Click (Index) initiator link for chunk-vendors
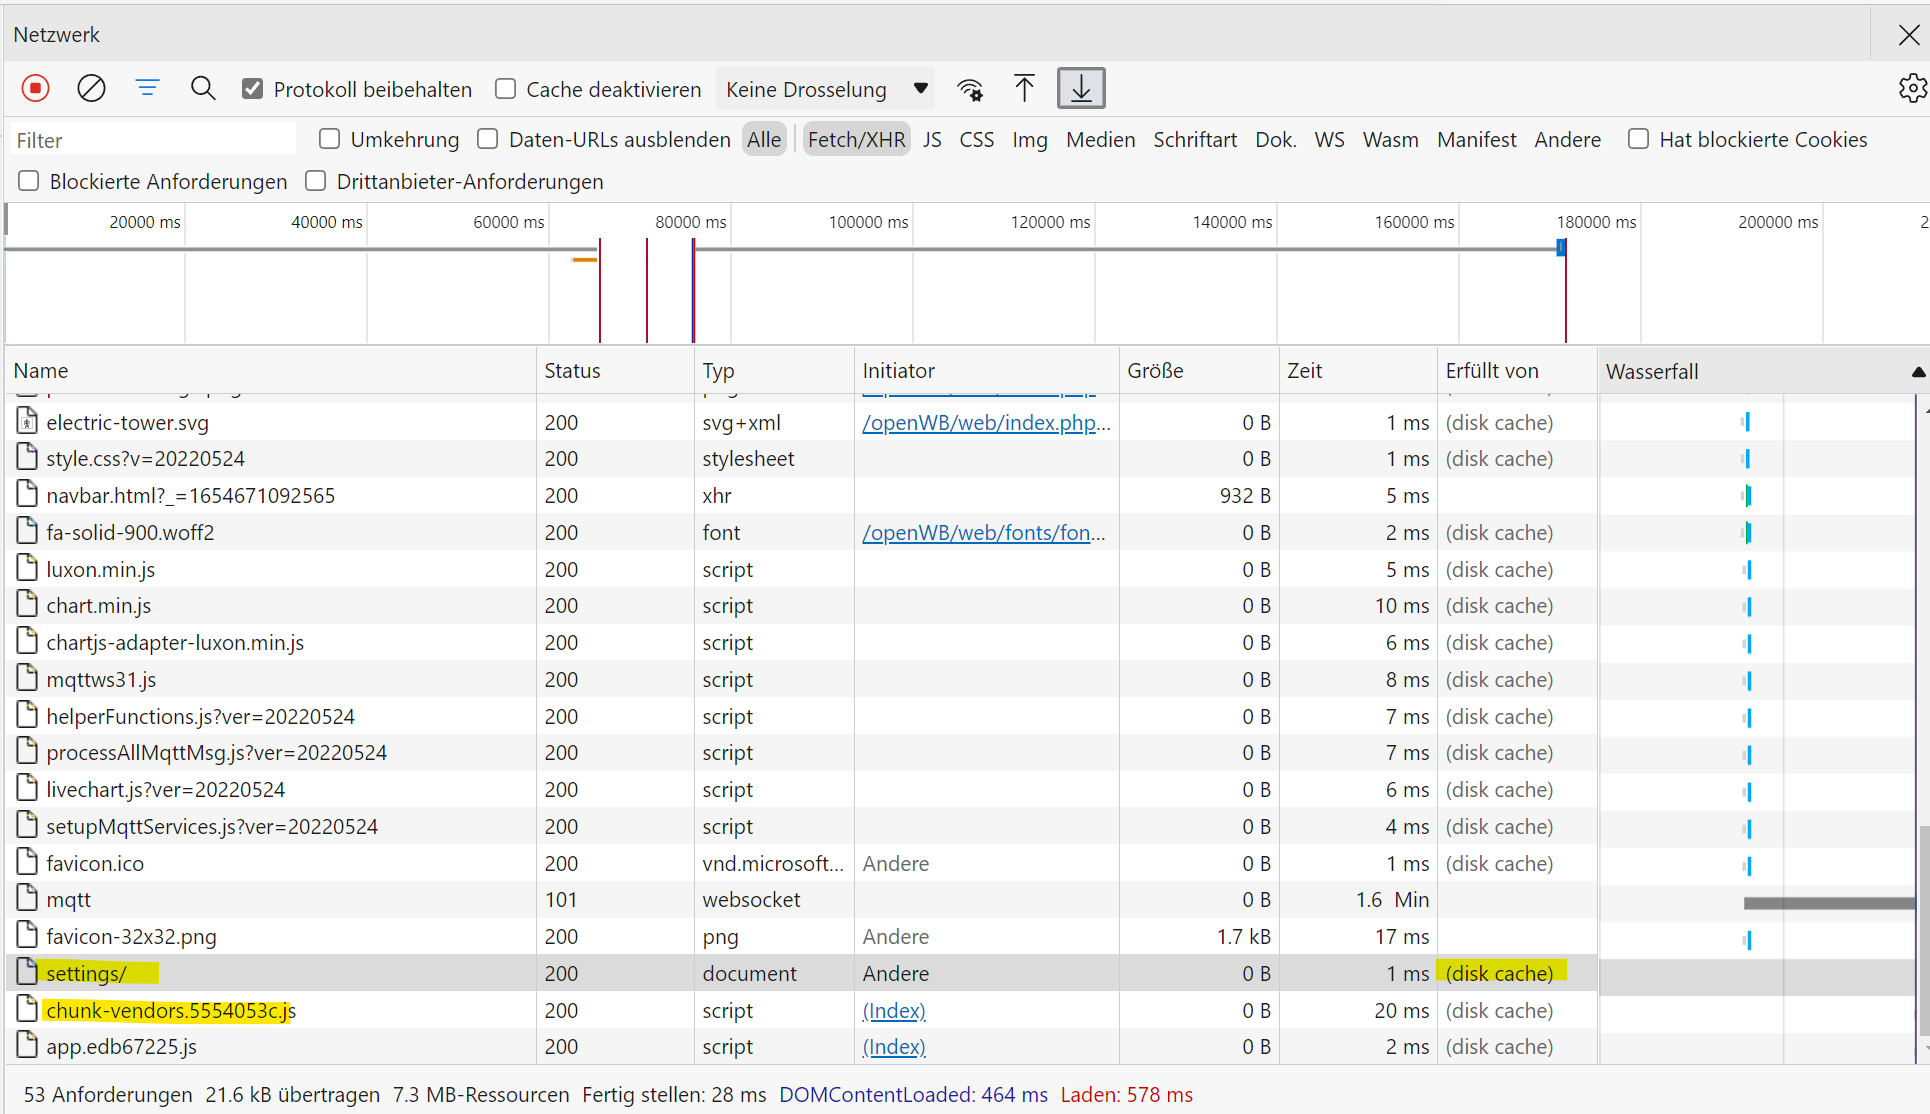1930x1114 pixels. click(x=894, y=1011)
